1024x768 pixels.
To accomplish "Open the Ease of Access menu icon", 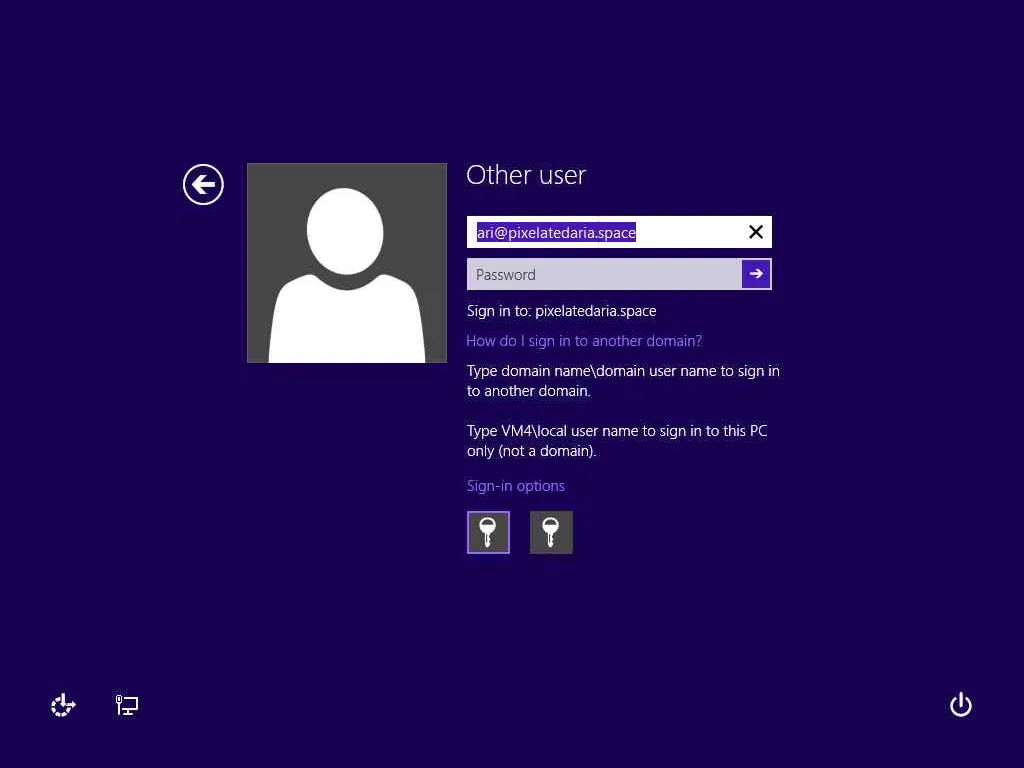I will [63, 705].
